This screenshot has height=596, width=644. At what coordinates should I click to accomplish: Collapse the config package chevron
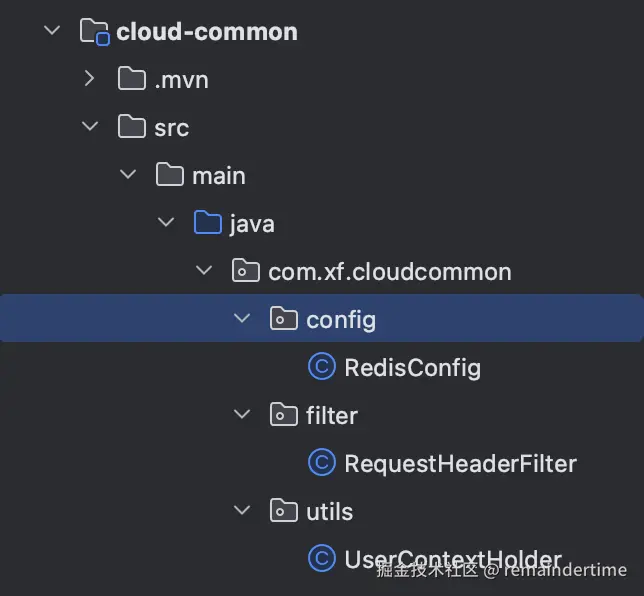pos(242,319)
